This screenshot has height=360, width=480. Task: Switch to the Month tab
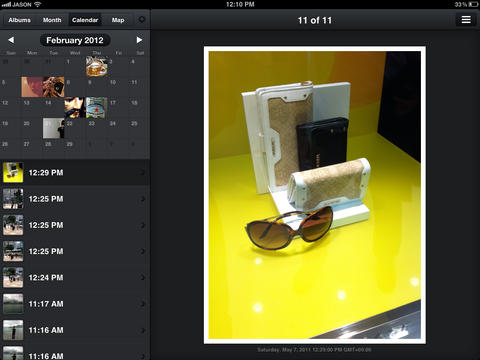coord(52,20)
